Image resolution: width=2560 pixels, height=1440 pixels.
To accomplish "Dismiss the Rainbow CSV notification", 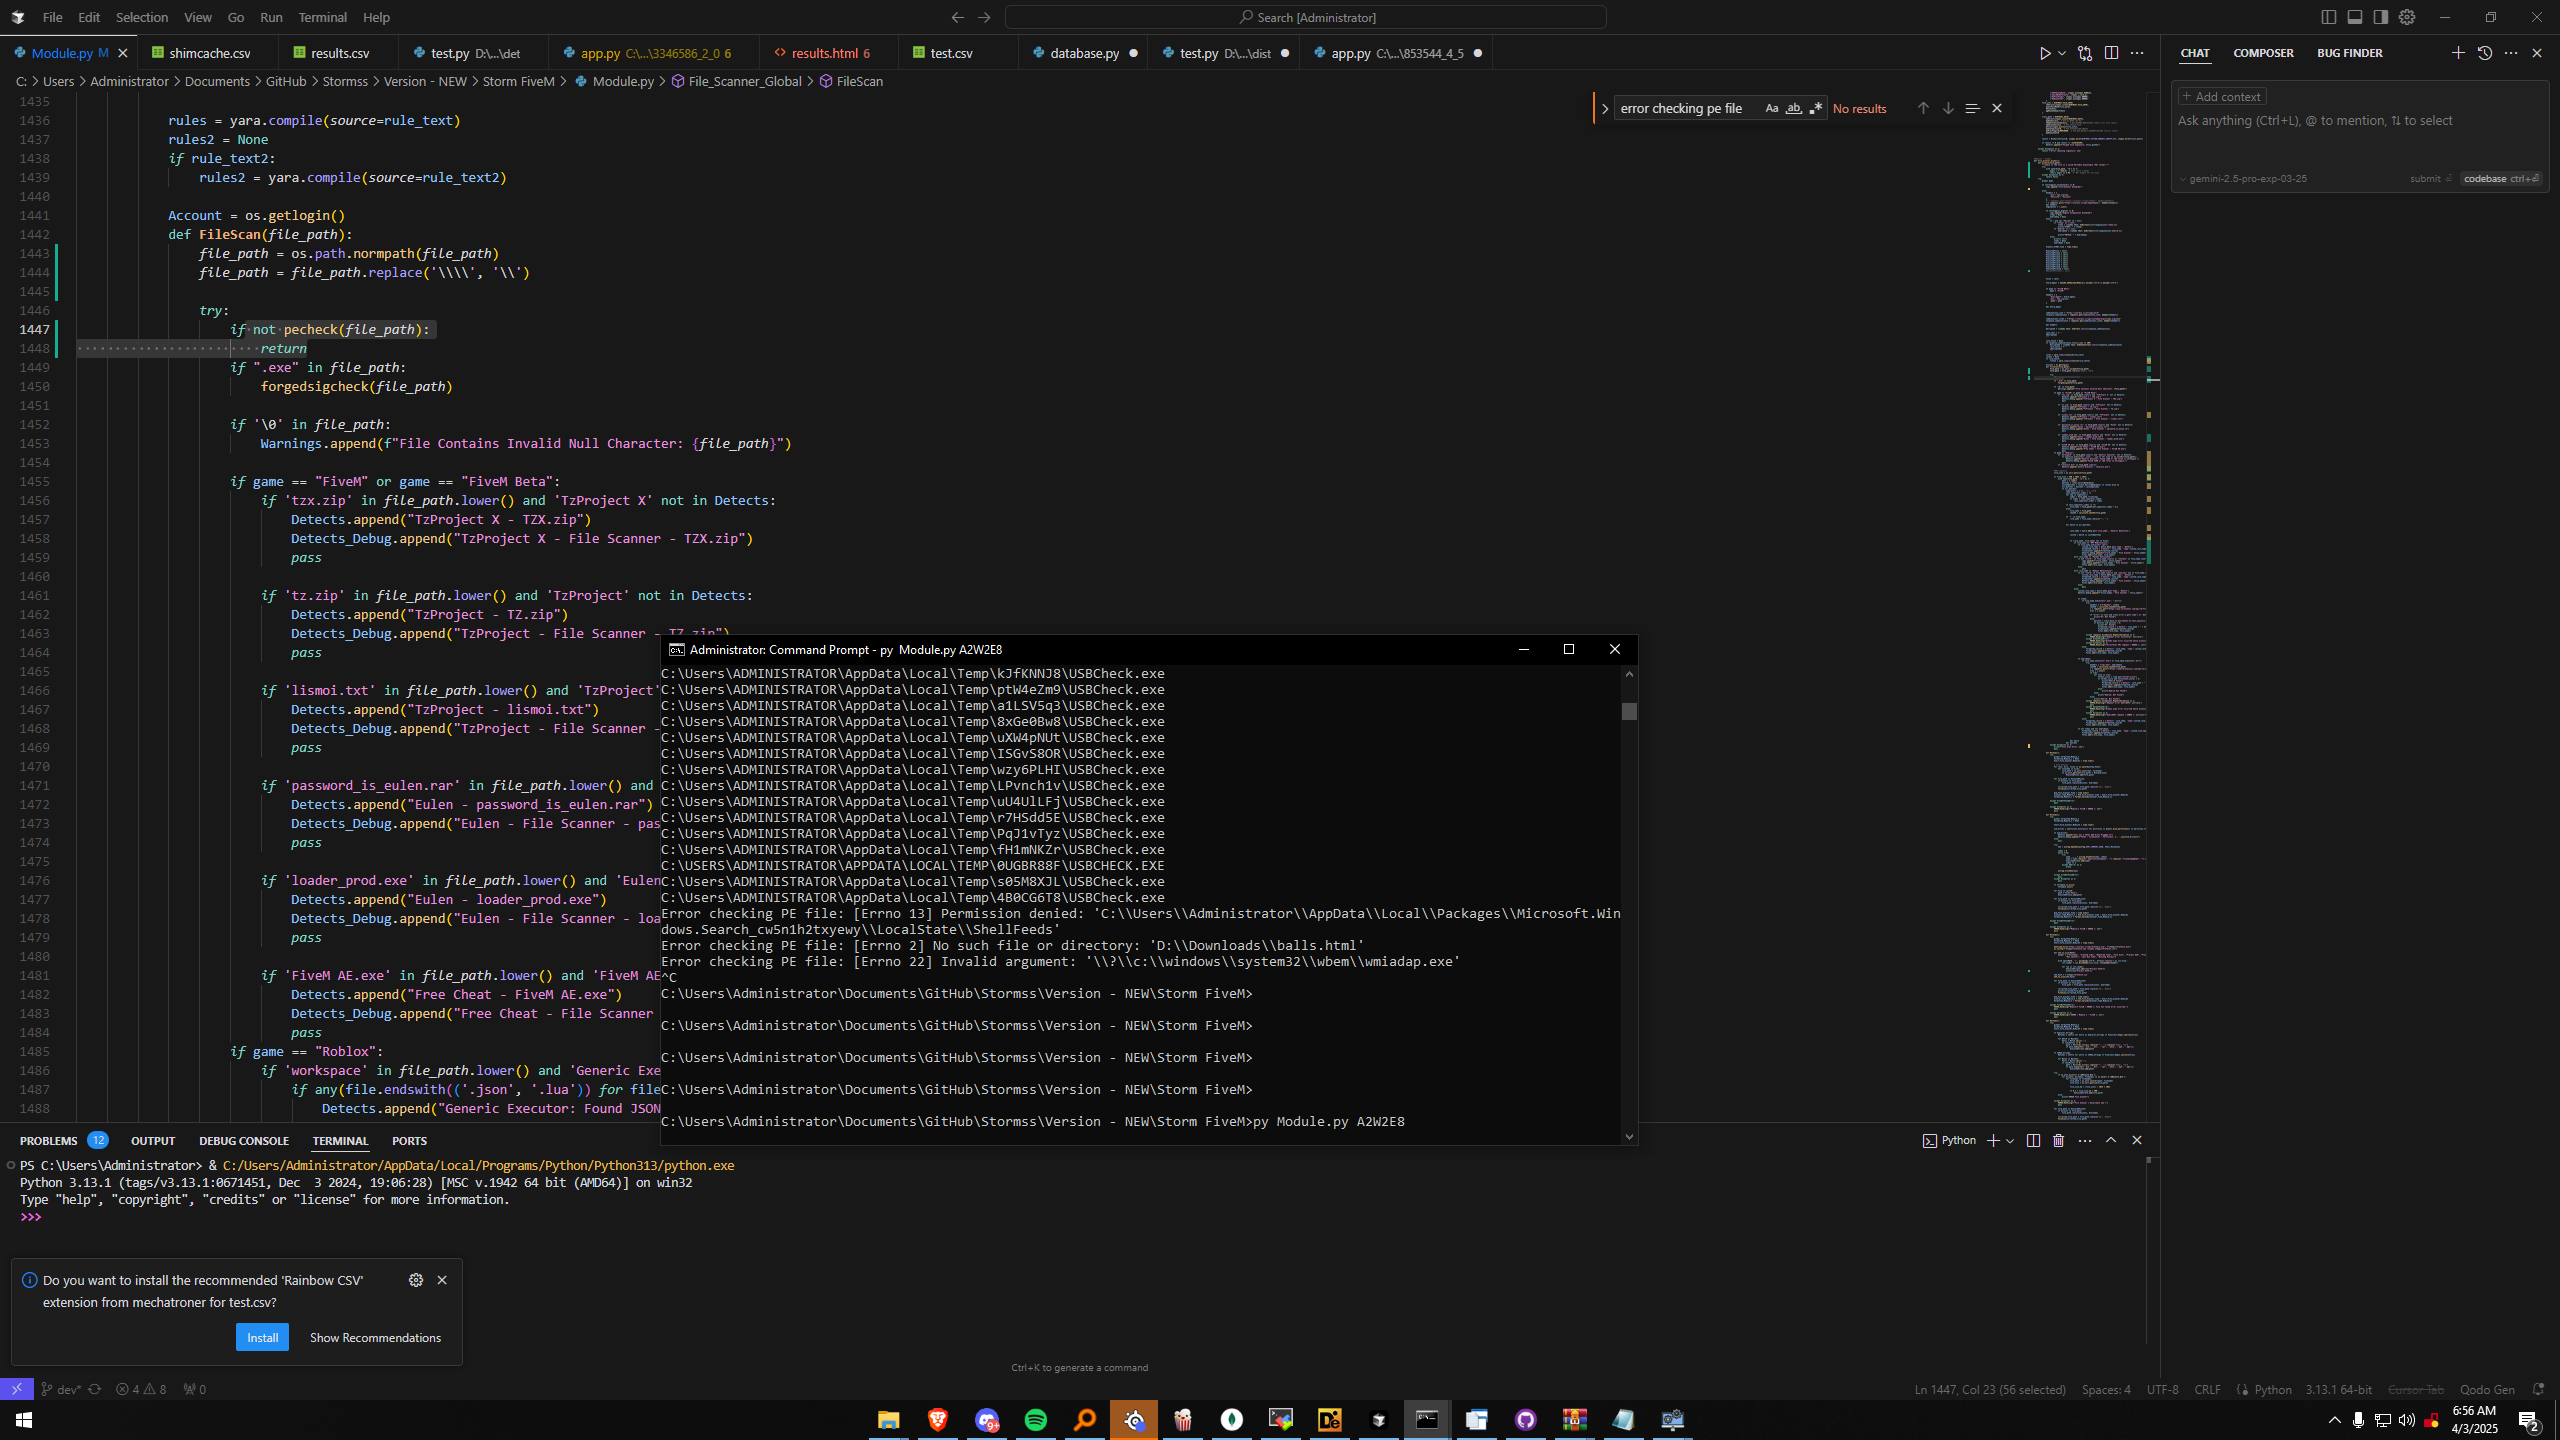I will [442, 1281].
